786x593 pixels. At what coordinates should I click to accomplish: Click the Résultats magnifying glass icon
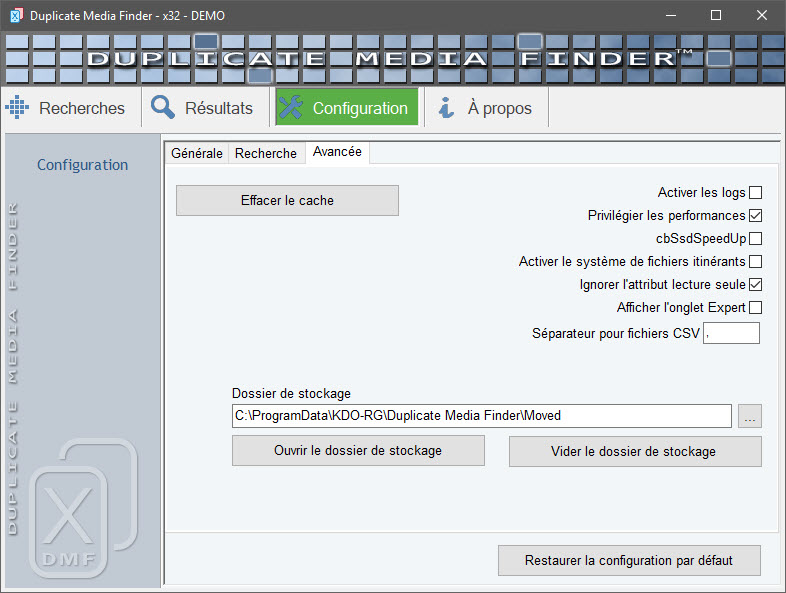tap(163, 107)
